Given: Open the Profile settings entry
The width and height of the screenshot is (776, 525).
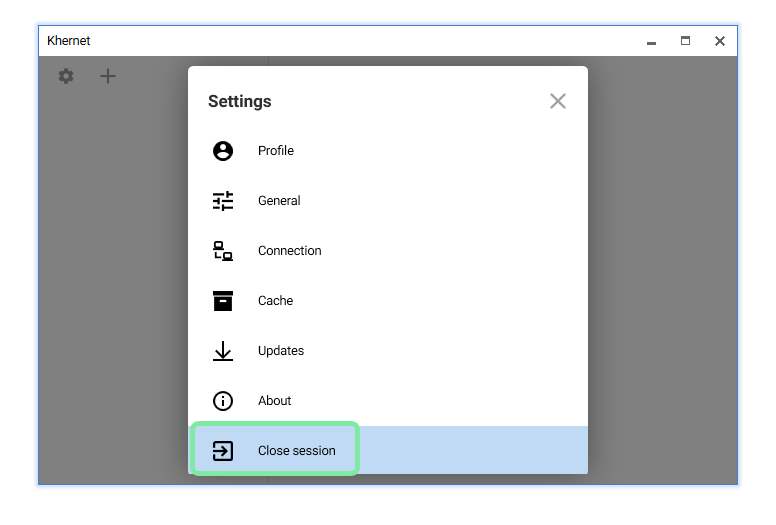Looking at the screenshot, I should point(276,151).
